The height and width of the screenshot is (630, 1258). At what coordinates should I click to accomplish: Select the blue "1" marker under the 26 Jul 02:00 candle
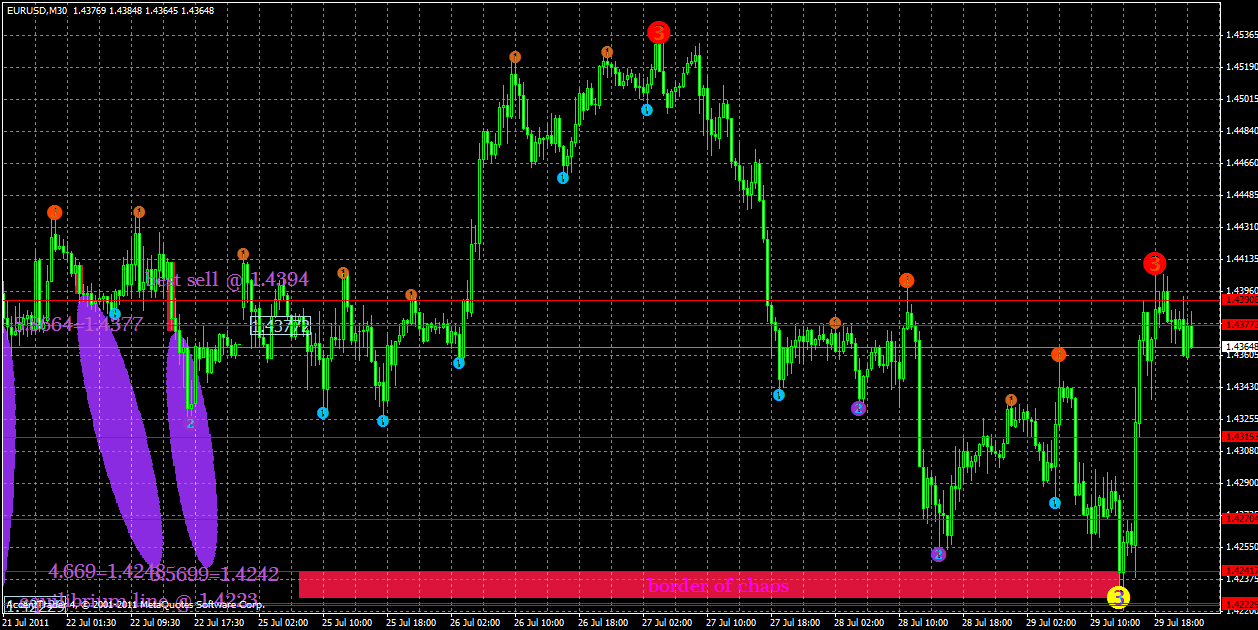tap(460, 363)
